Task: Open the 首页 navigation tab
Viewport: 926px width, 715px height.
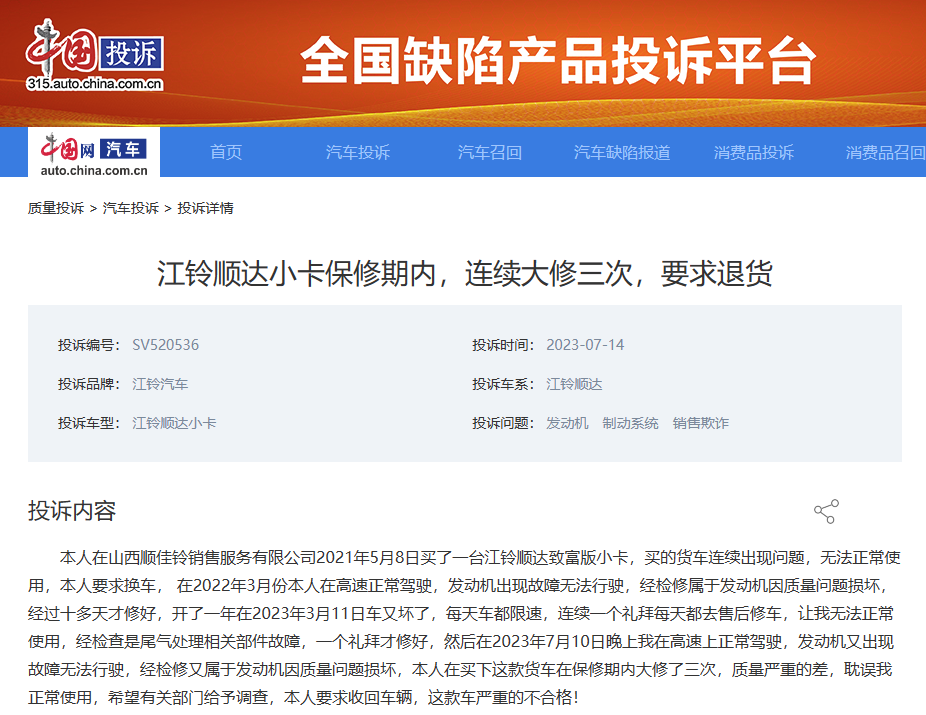Action: pyautogui.click(x=226, y=152)
